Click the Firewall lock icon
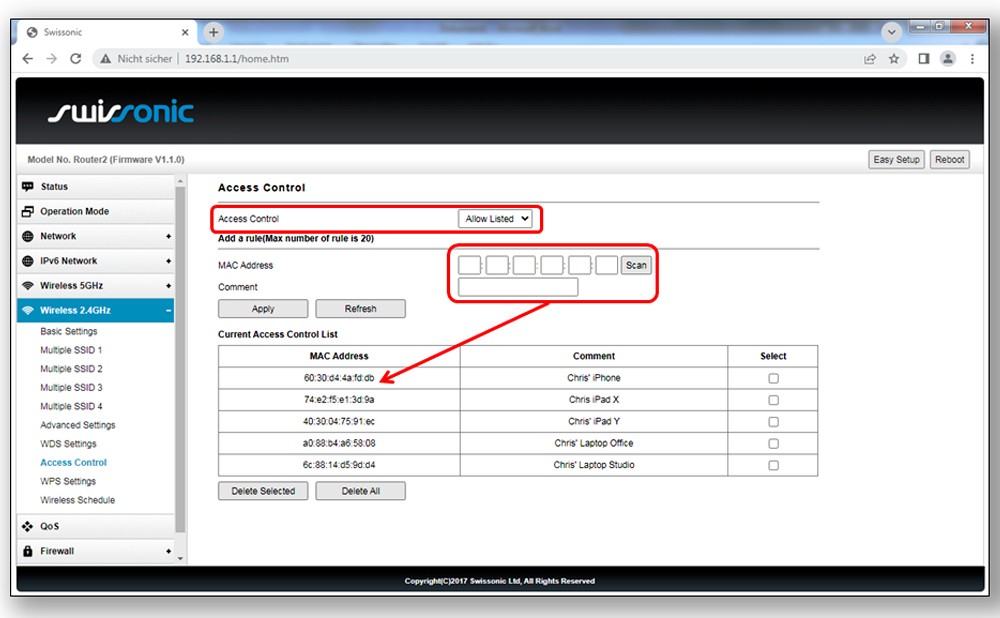Image resolution: width=1000 pixels, height=618 pixels. [x=28, y=551]
